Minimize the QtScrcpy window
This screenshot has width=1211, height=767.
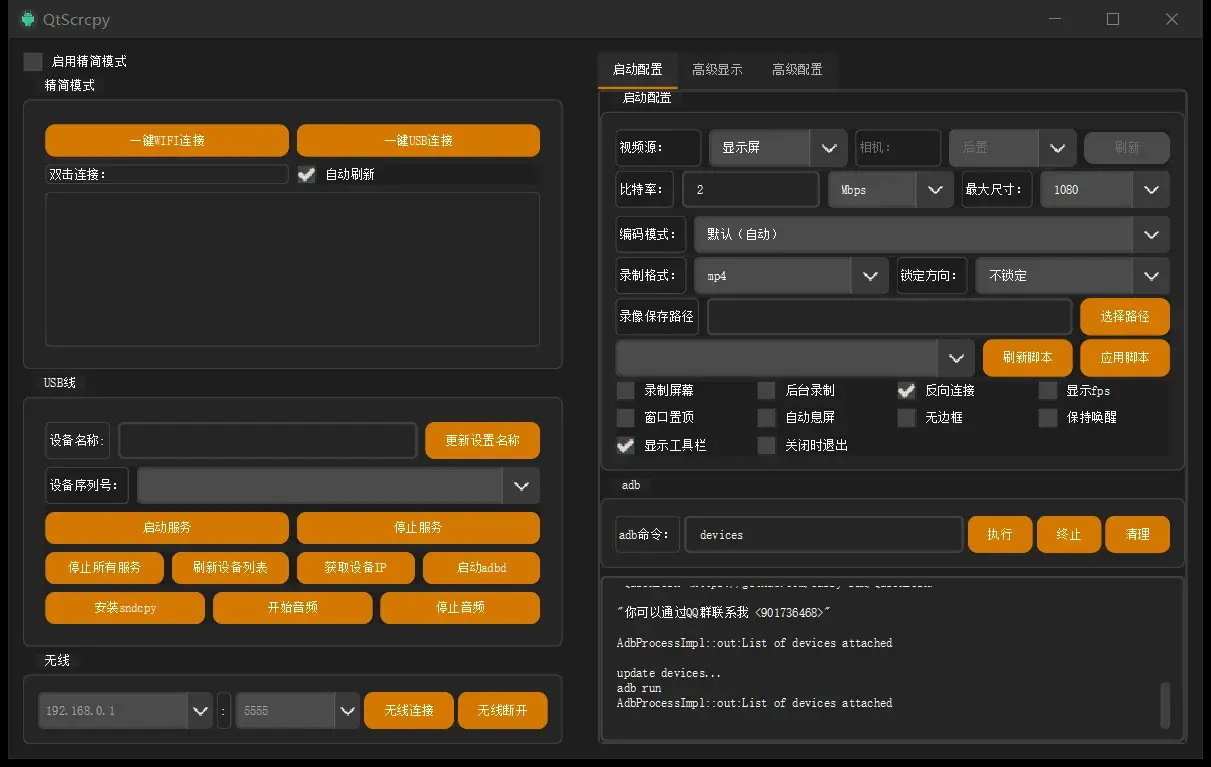tap(1055, 19)
